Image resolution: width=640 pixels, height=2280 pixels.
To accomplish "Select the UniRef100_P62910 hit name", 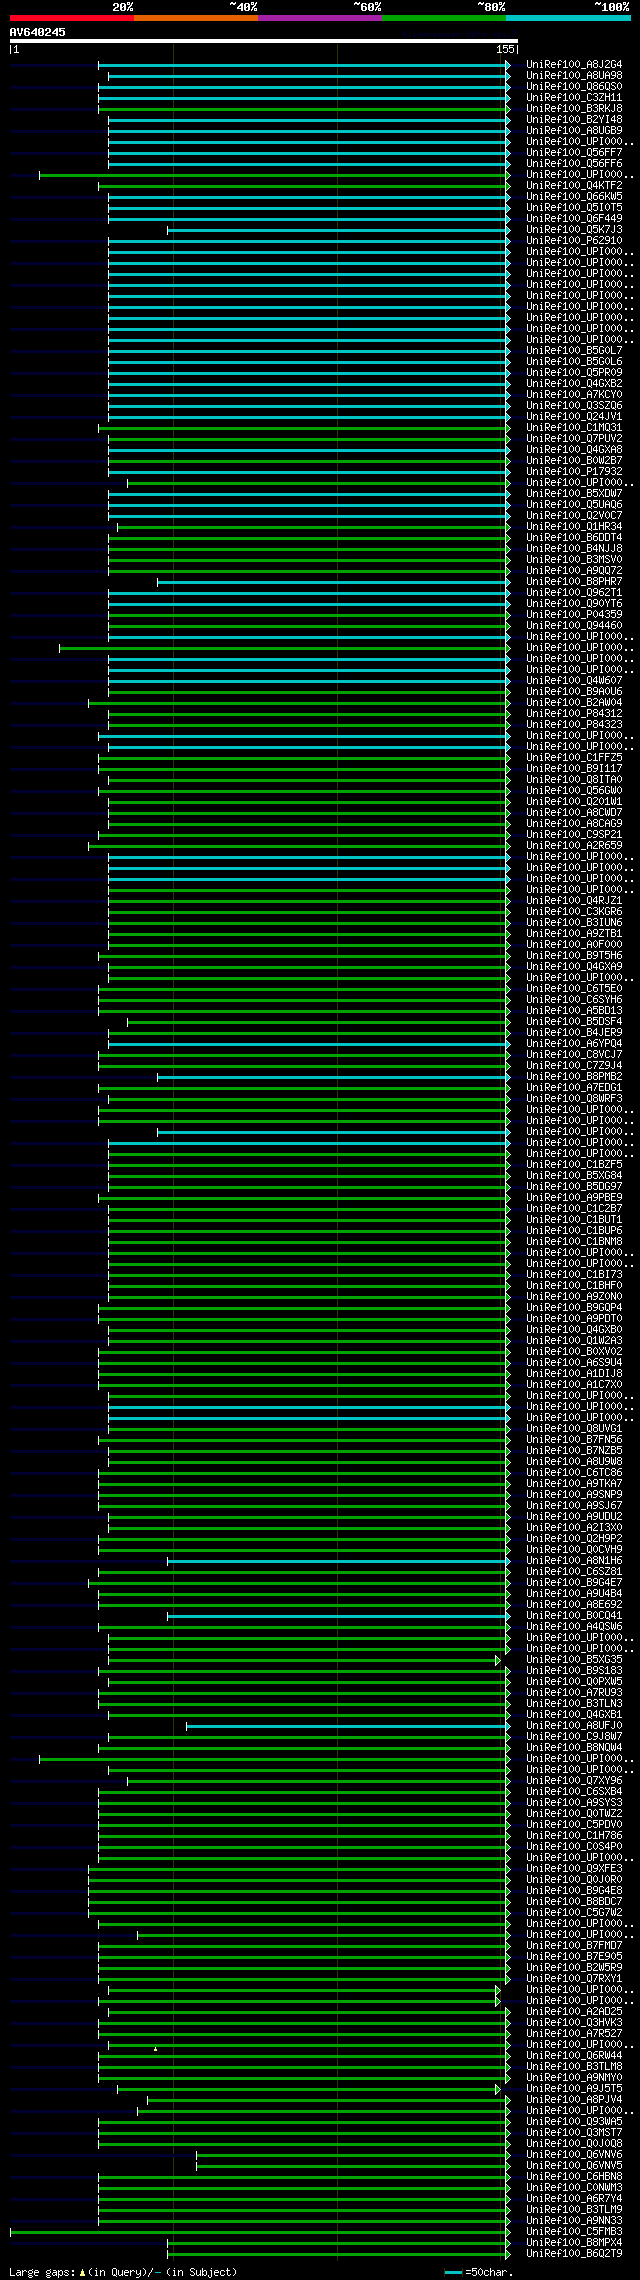I will [574, 240].
